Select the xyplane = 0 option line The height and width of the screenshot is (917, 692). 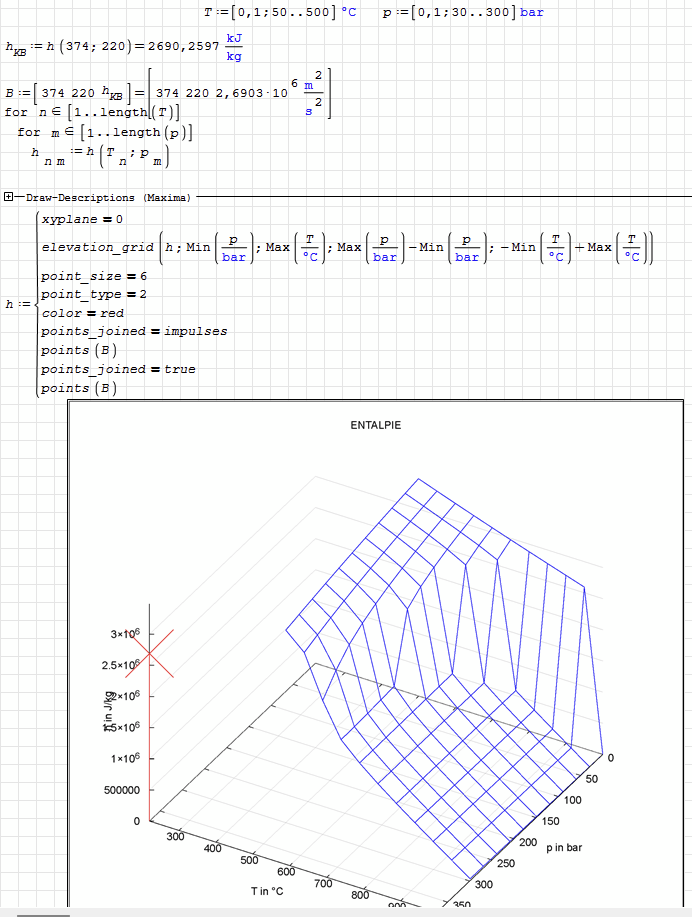tap(82, 219)
